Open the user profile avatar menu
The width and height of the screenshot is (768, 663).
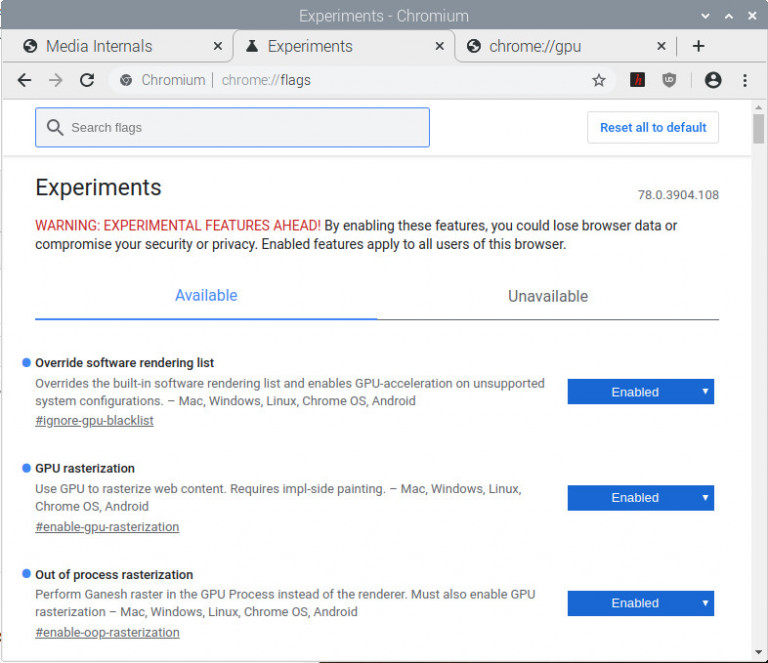point(713,80)
